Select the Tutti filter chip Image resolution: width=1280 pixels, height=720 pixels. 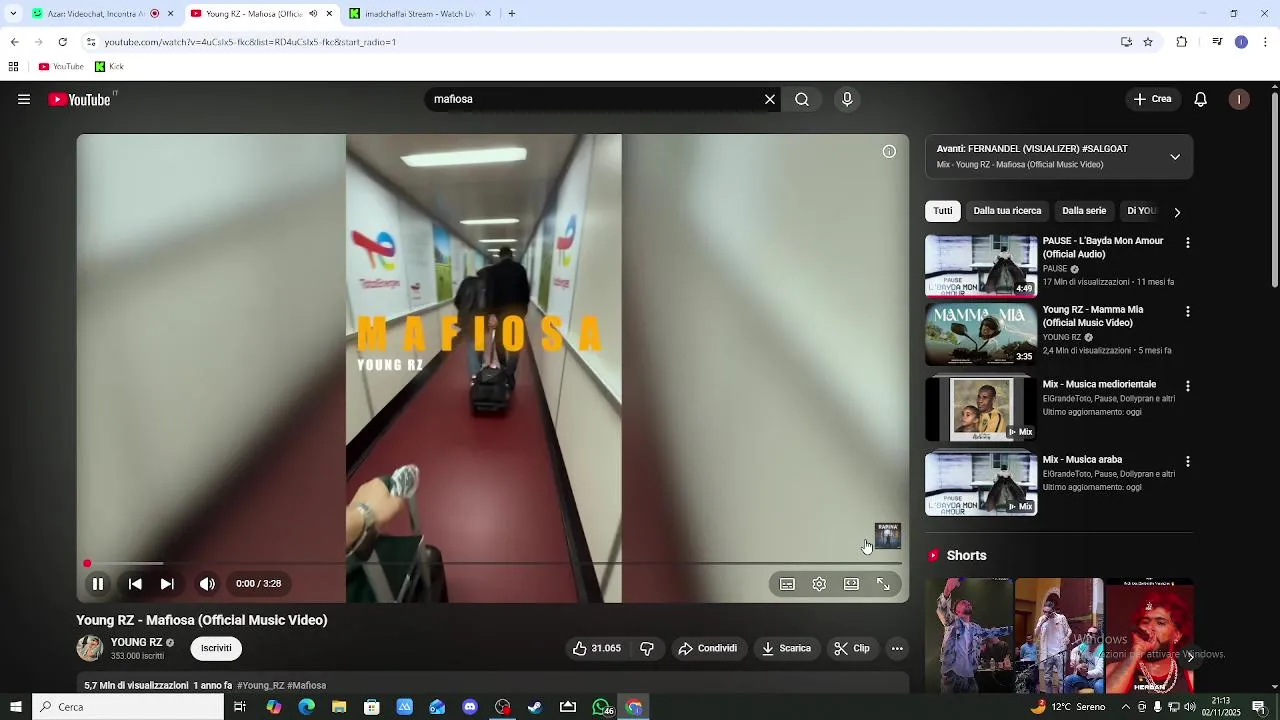coord(943,211)
